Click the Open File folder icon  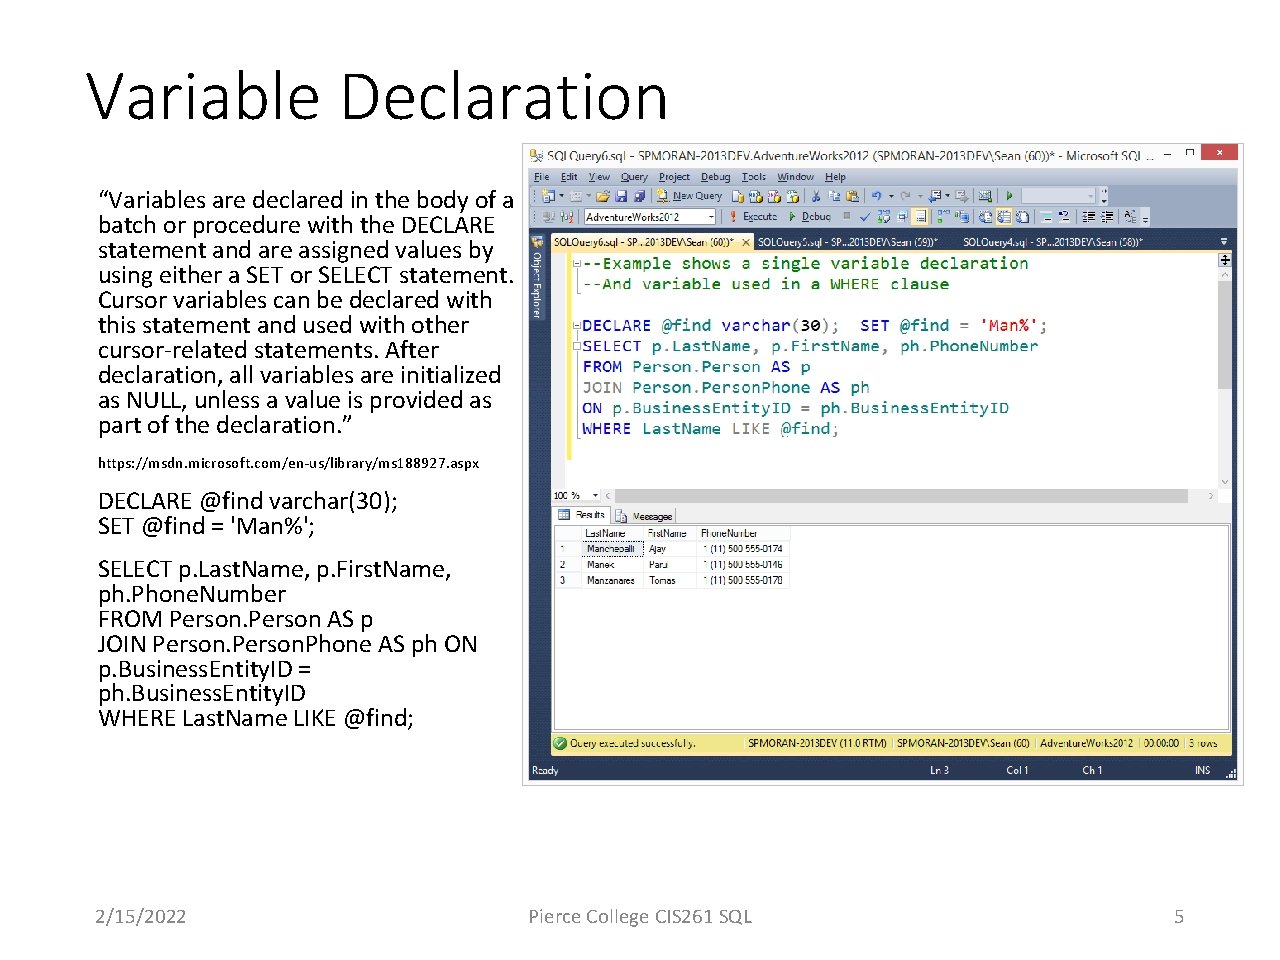602,196
